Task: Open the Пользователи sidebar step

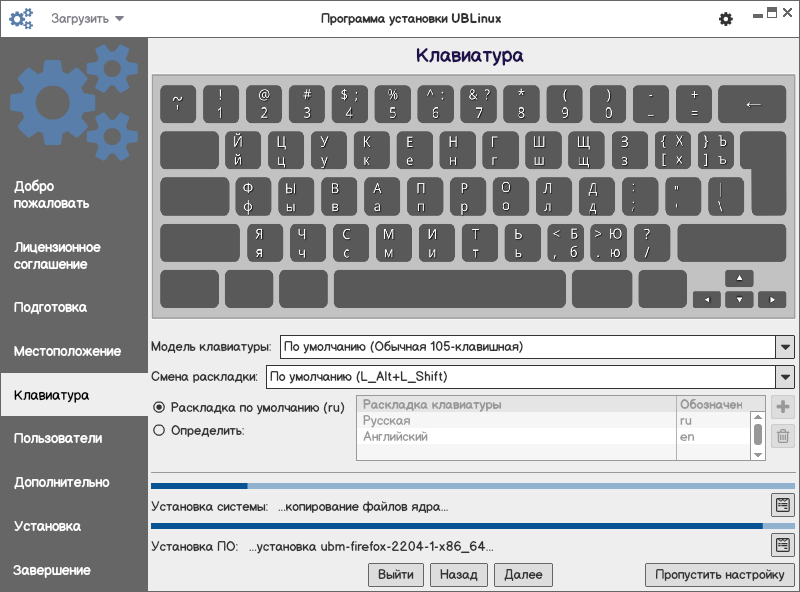Action: (58, 438)
